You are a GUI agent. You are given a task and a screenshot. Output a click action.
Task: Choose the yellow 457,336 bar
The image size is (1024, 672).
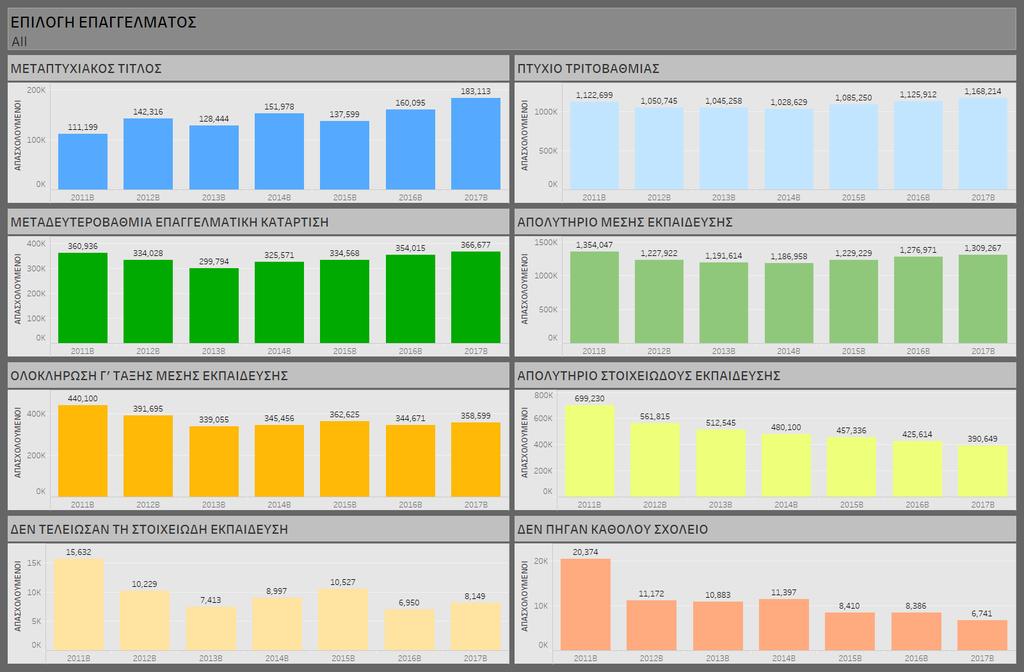tap(852, 467)
